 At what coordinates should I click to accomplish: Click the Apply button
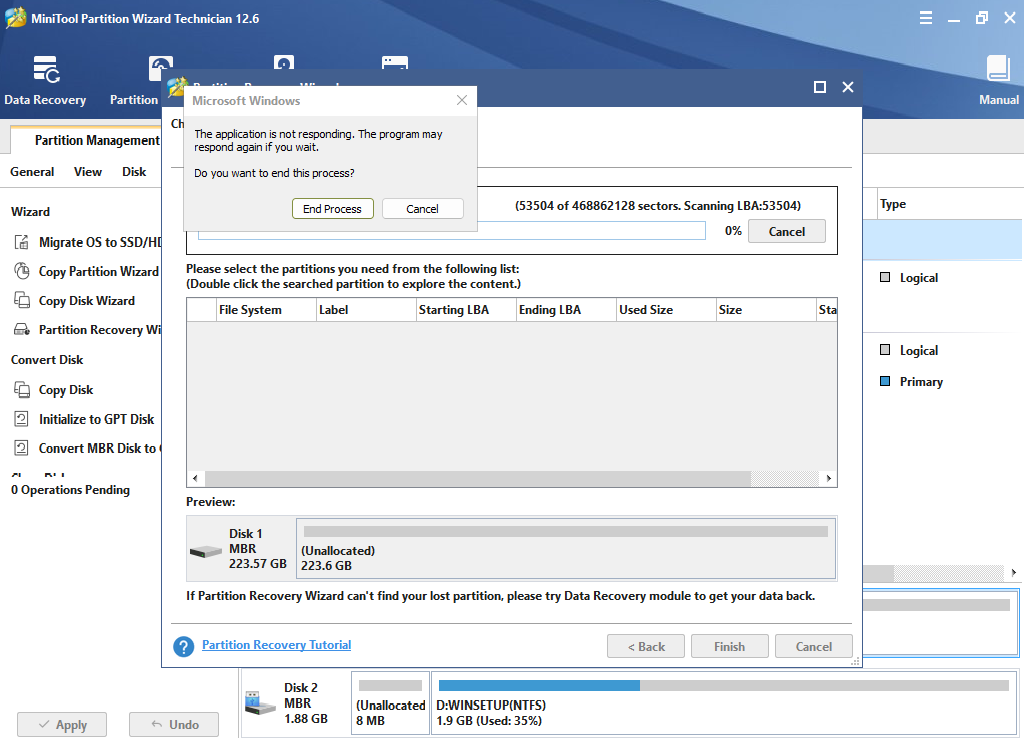[62, 725]
